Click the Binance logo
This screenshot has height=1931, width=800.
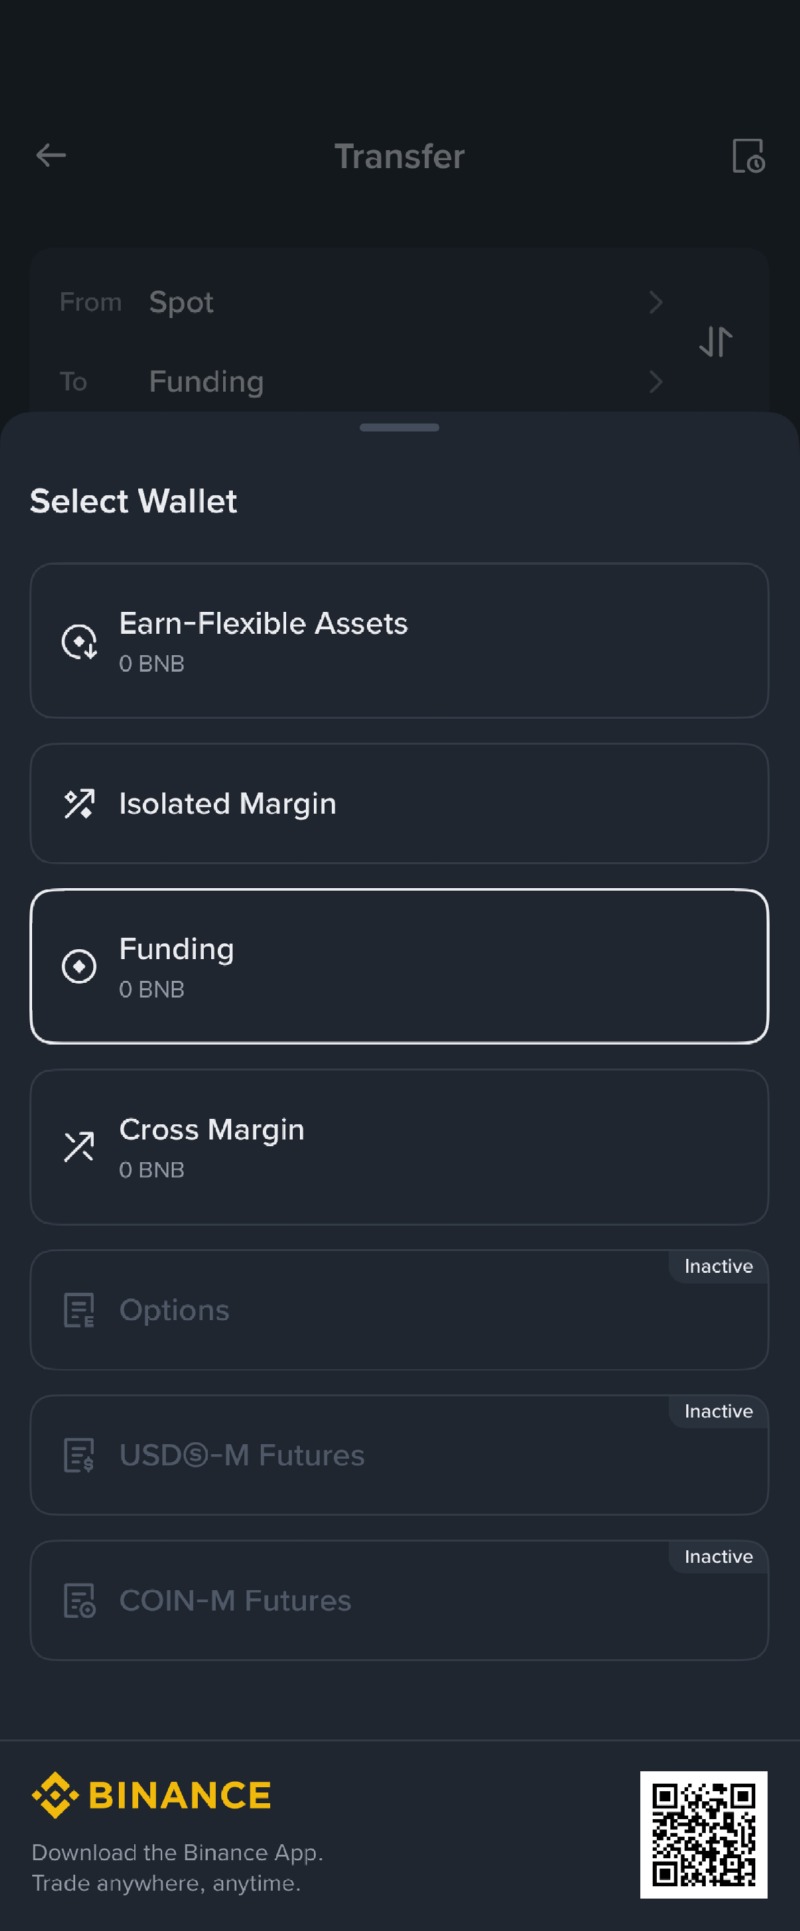point(152,1796)
